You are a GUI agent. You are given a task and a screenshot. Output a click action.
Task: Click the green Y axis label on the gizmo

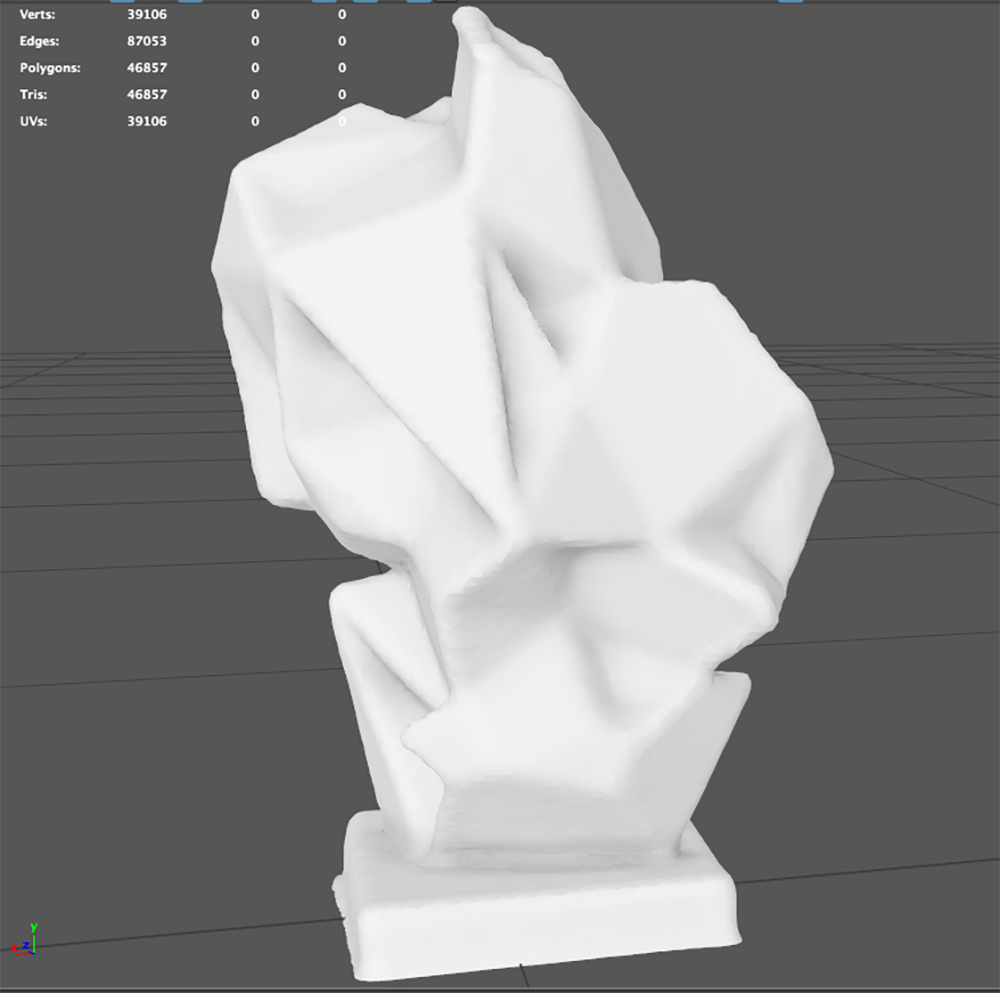pyautogui.click(x=33, y=926)
